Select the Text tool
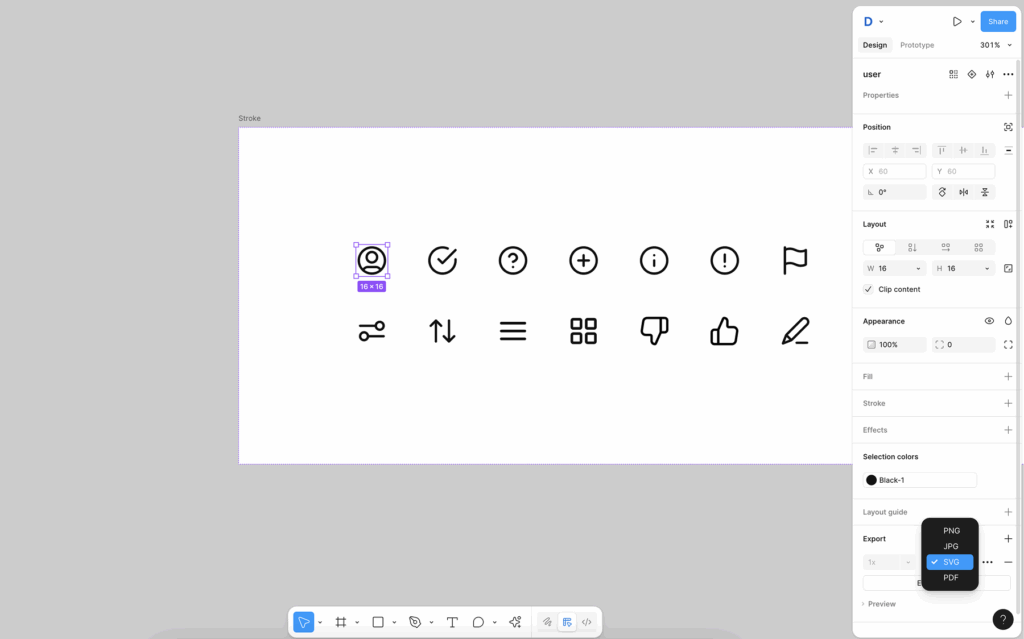 click(452, 622)
